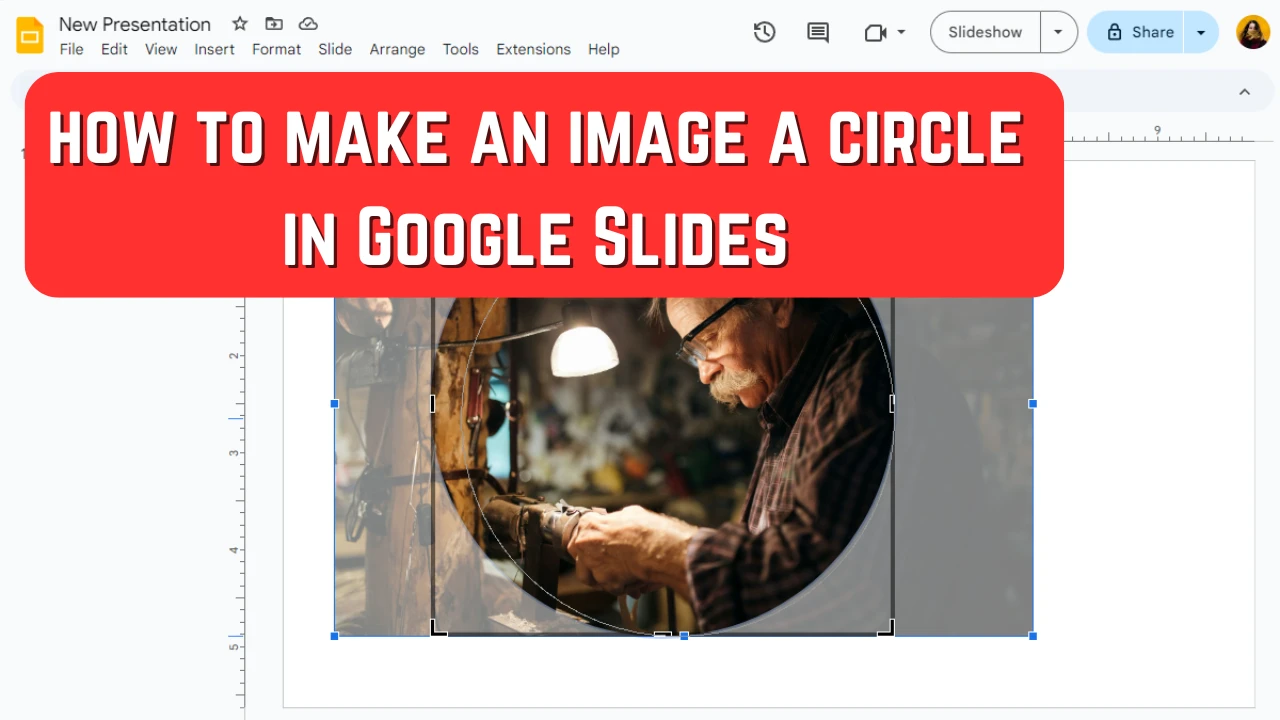This screenshot has width=1280, height=720.
Task: Click the lock icon inside Share button
Action: point(1114,31)
